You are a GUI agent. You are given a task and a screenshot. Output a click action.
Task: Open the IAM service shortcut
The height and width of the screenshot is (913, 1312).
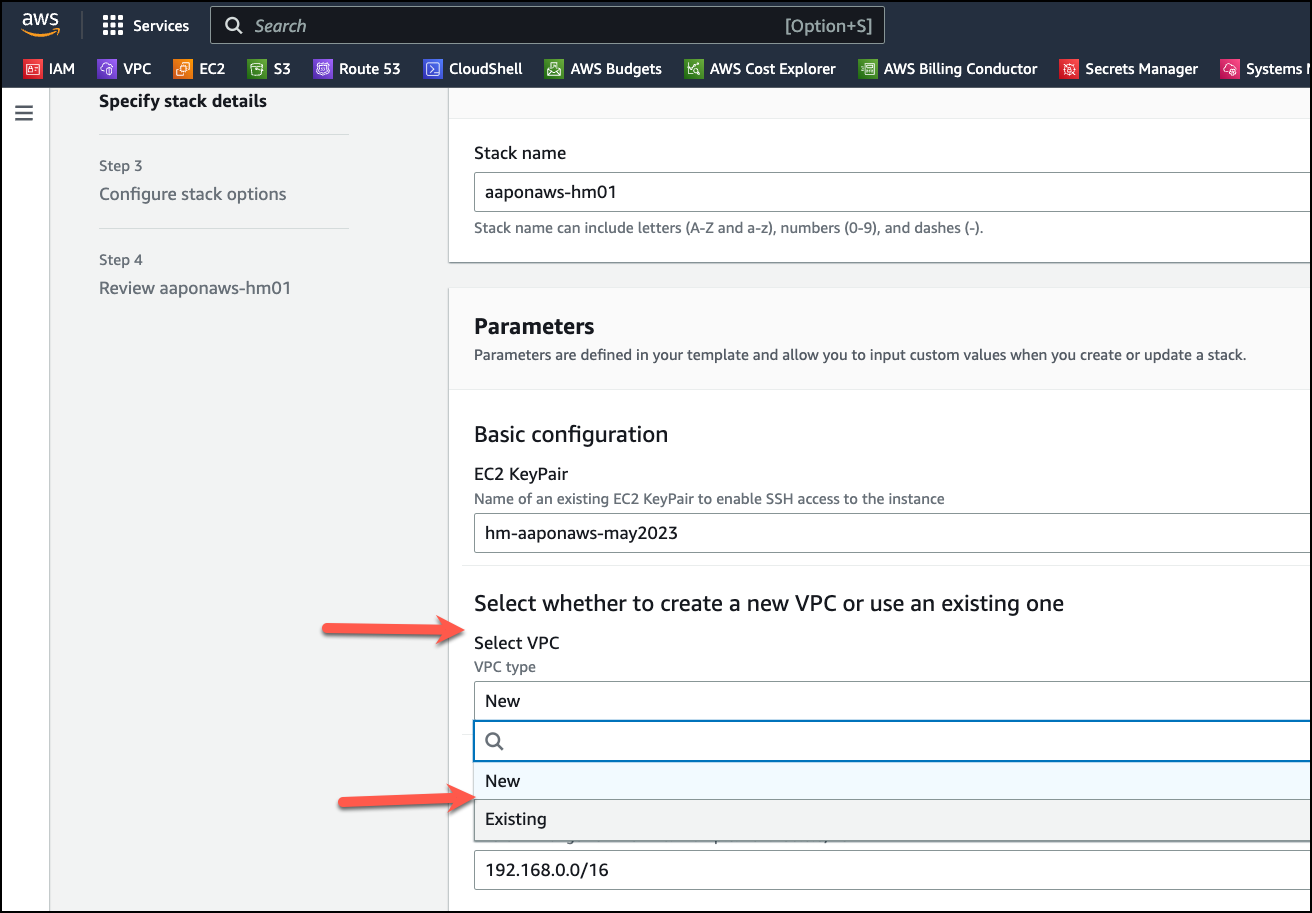49,69
